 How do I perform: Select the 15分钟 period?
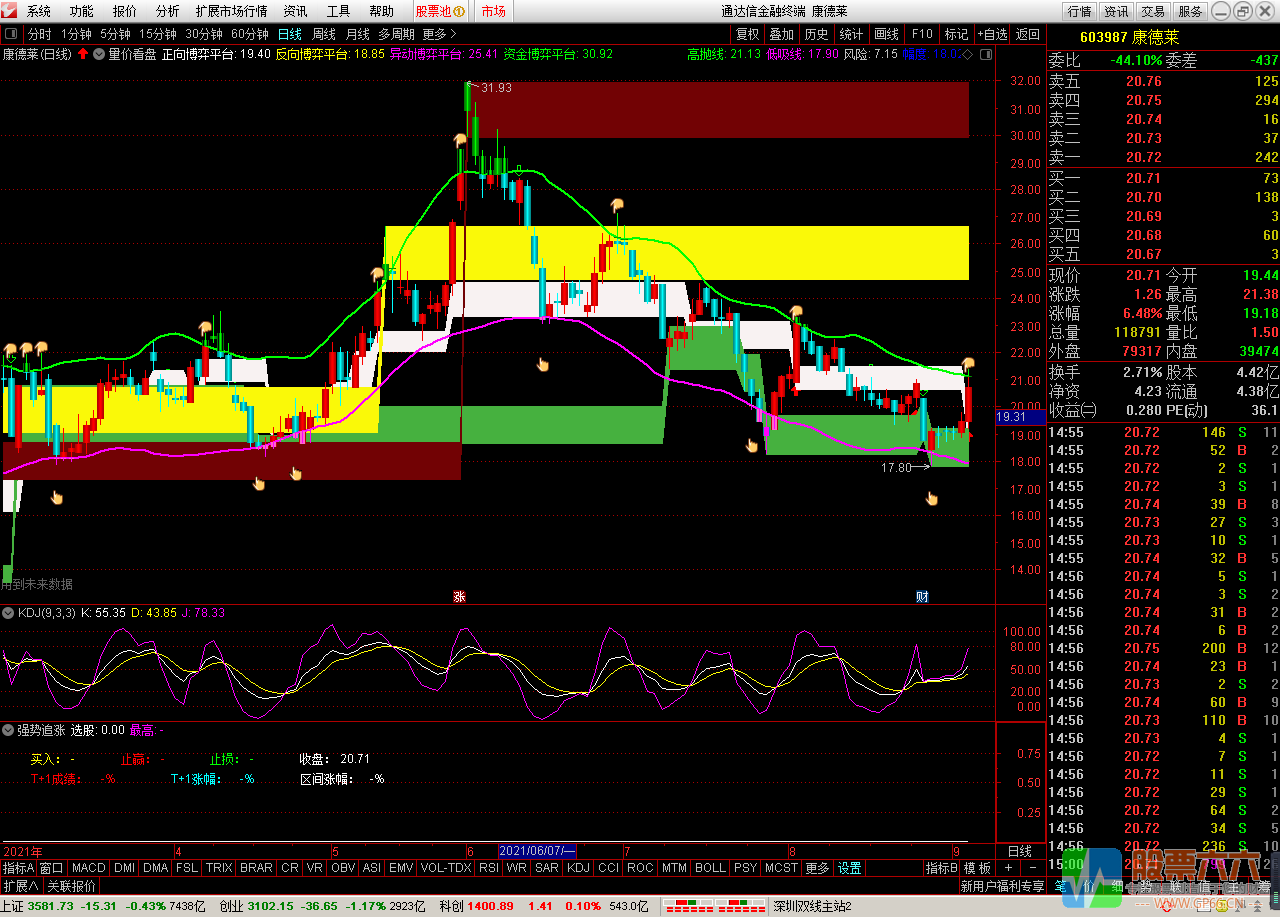[x=158, y=34]
